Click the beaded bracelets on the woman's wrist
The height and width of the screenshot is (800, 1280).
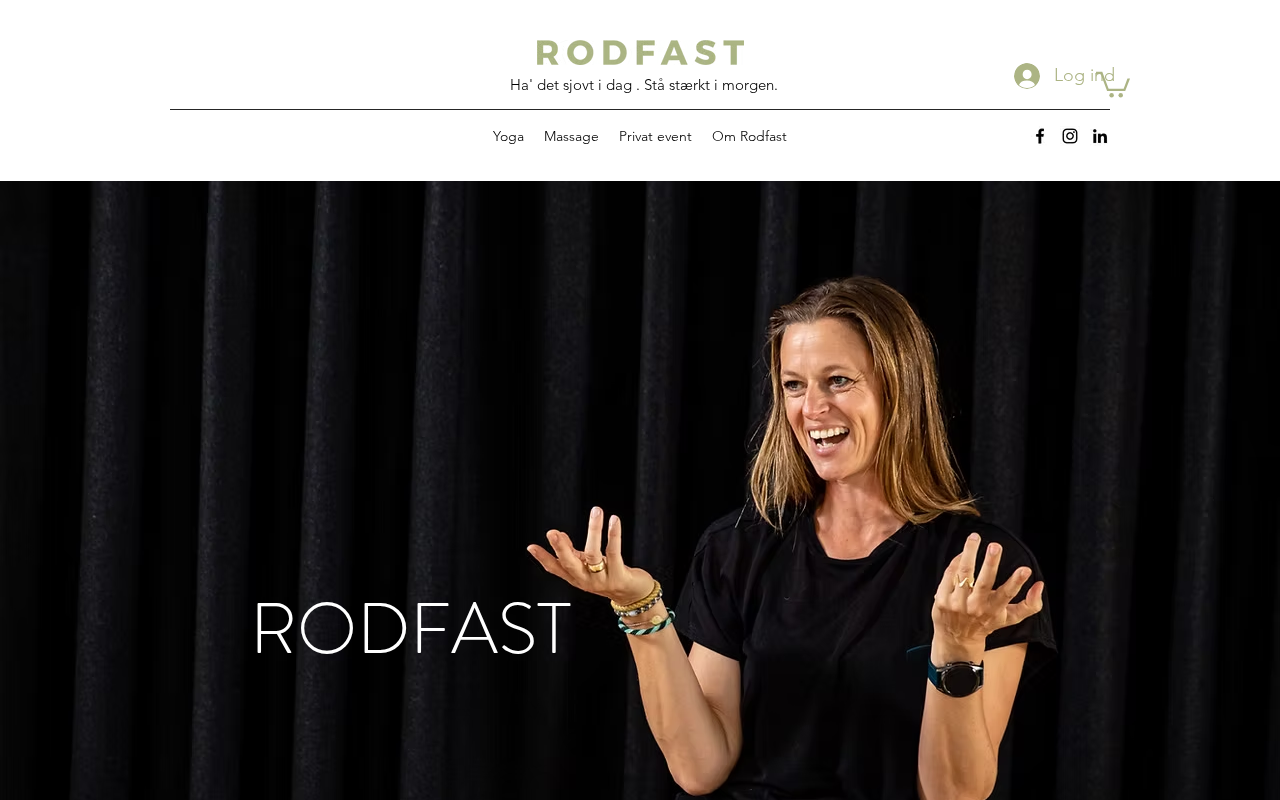click(641, 608)
